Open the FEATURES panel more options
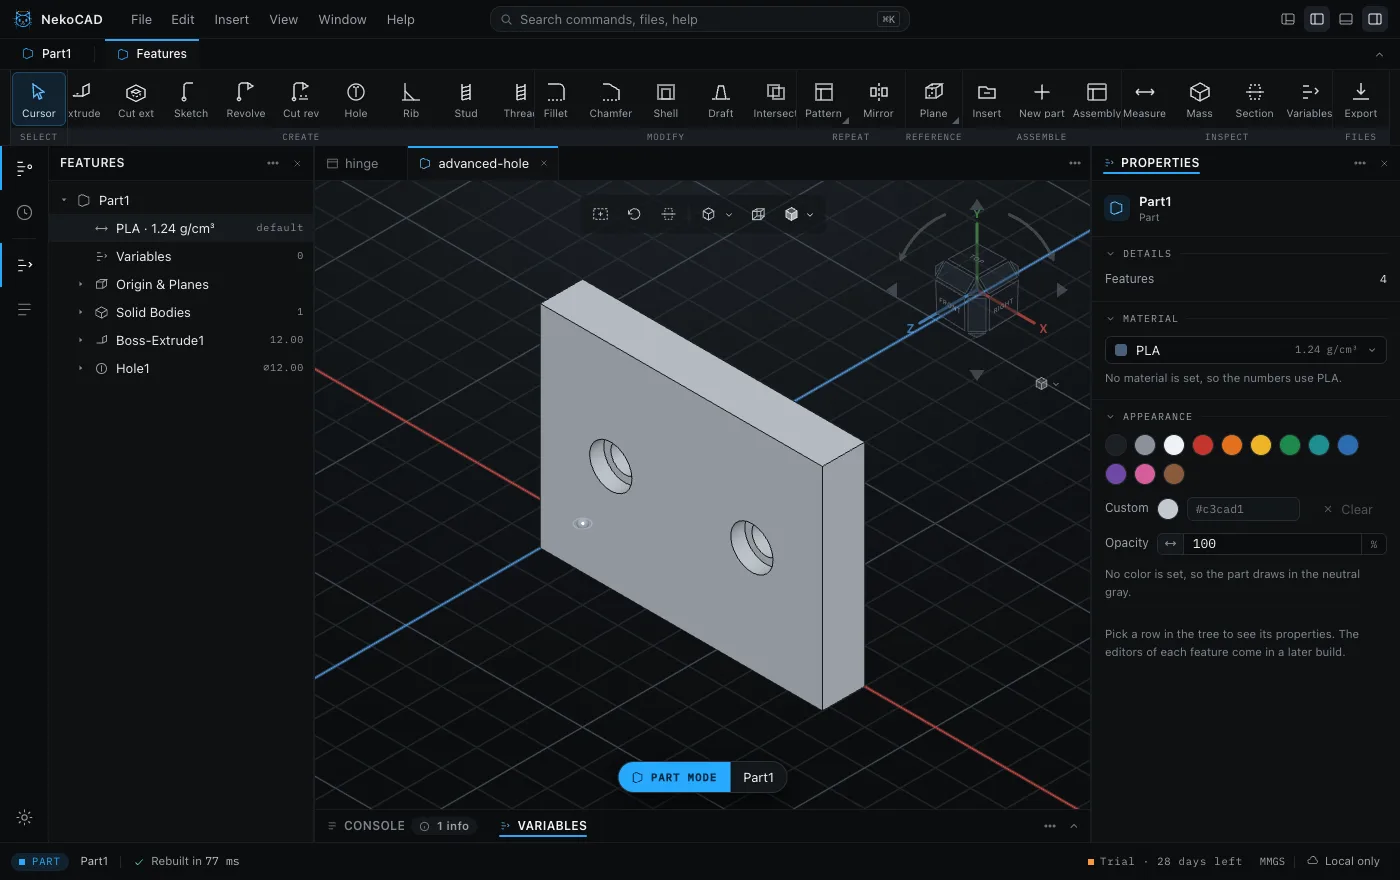Image resolution: width=1400 pixels, height=880 pixels. [x=273, y=163]
